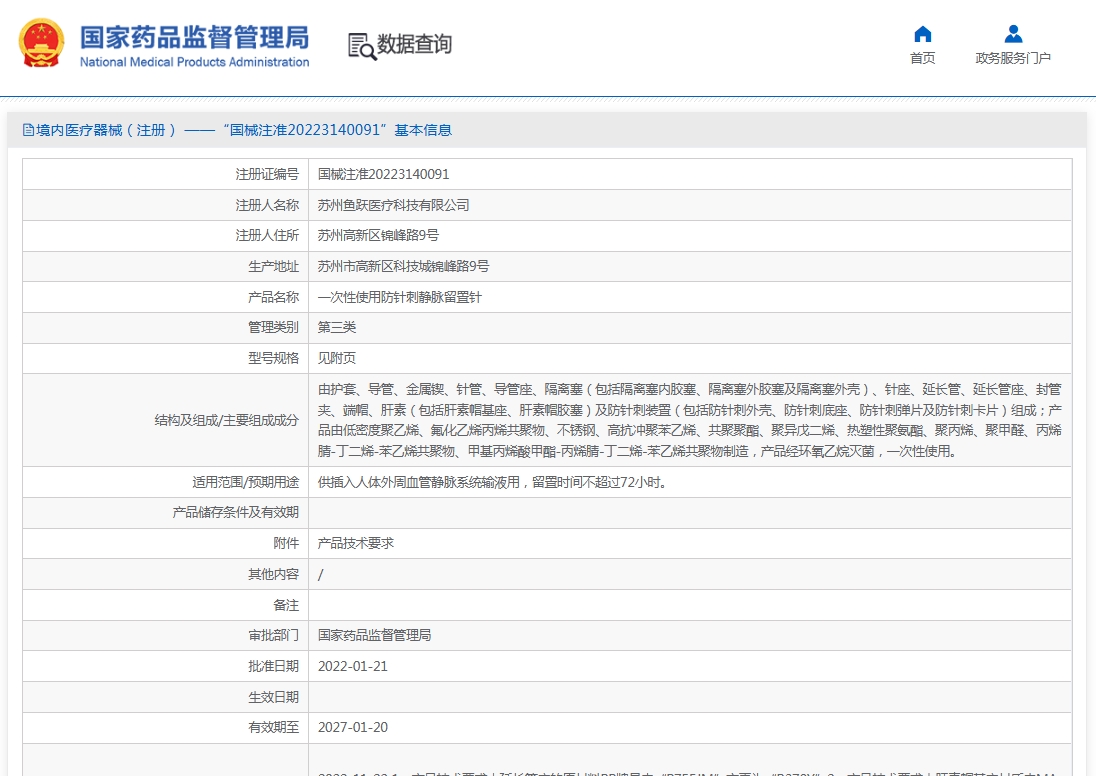Click the 生效日期 label
Screen dimensions: 1096x776
pyautogui.click(x=273, y=697)
